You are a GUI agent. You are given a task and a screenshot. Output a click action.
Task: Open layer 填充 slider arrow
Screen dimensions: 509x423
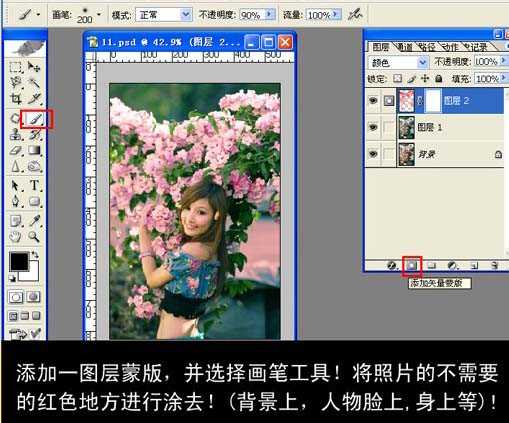pyautogui.click(x=504, y=79)
